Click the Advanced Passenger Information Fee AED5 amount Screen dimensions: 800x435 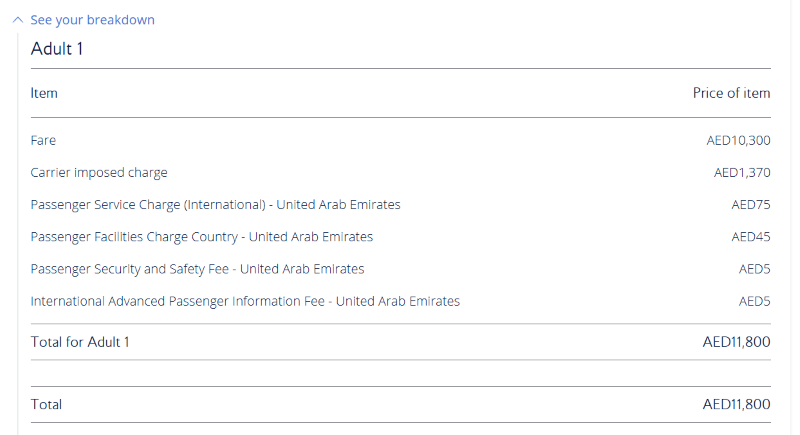[754, 301]
